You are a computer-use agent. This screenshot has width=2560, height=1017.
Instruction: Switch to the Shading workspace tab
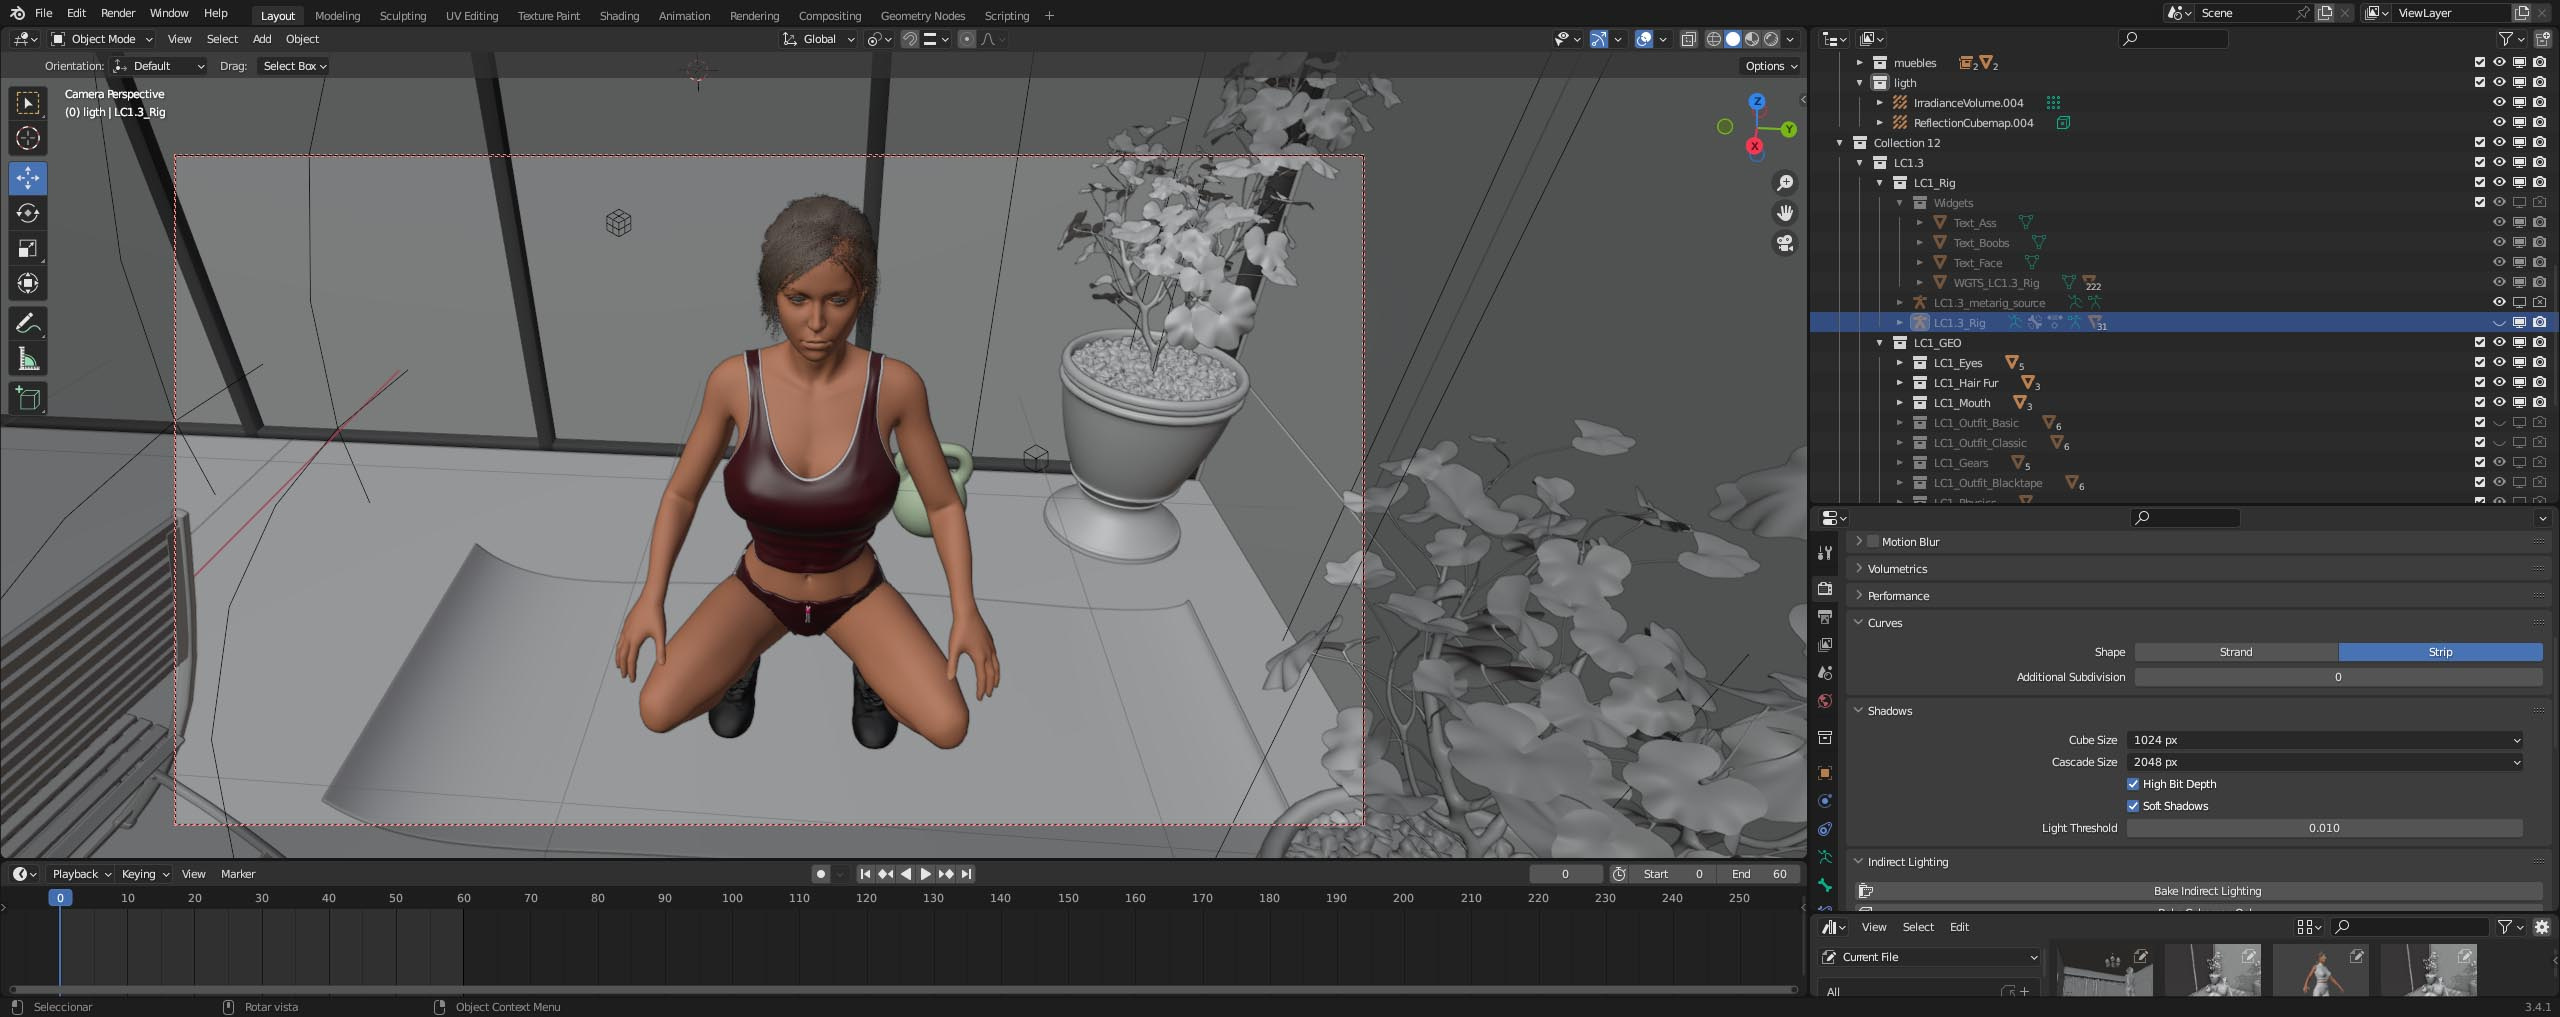[x=619, y=16]
